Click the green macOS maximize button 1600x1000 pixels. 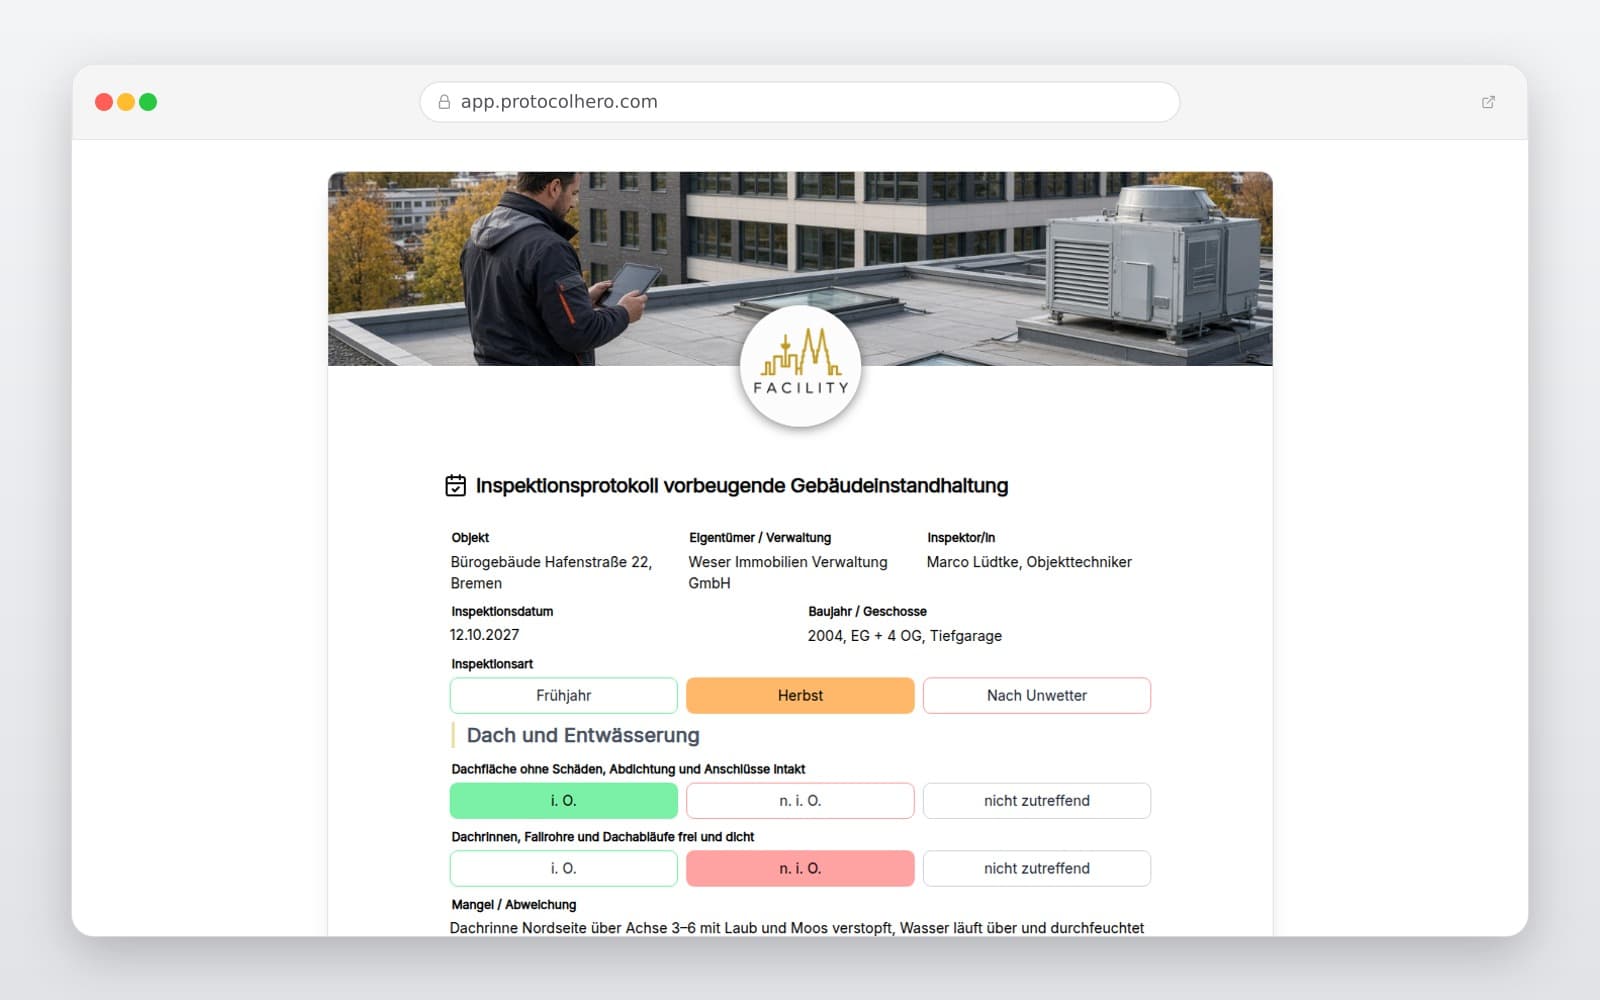click(148, 102)
